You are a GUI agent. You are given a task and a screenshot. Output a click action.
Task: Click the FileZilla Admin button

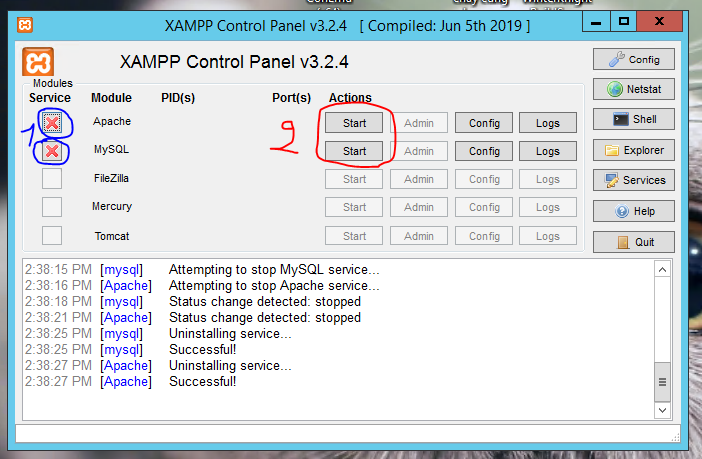[x=419, y=179]
